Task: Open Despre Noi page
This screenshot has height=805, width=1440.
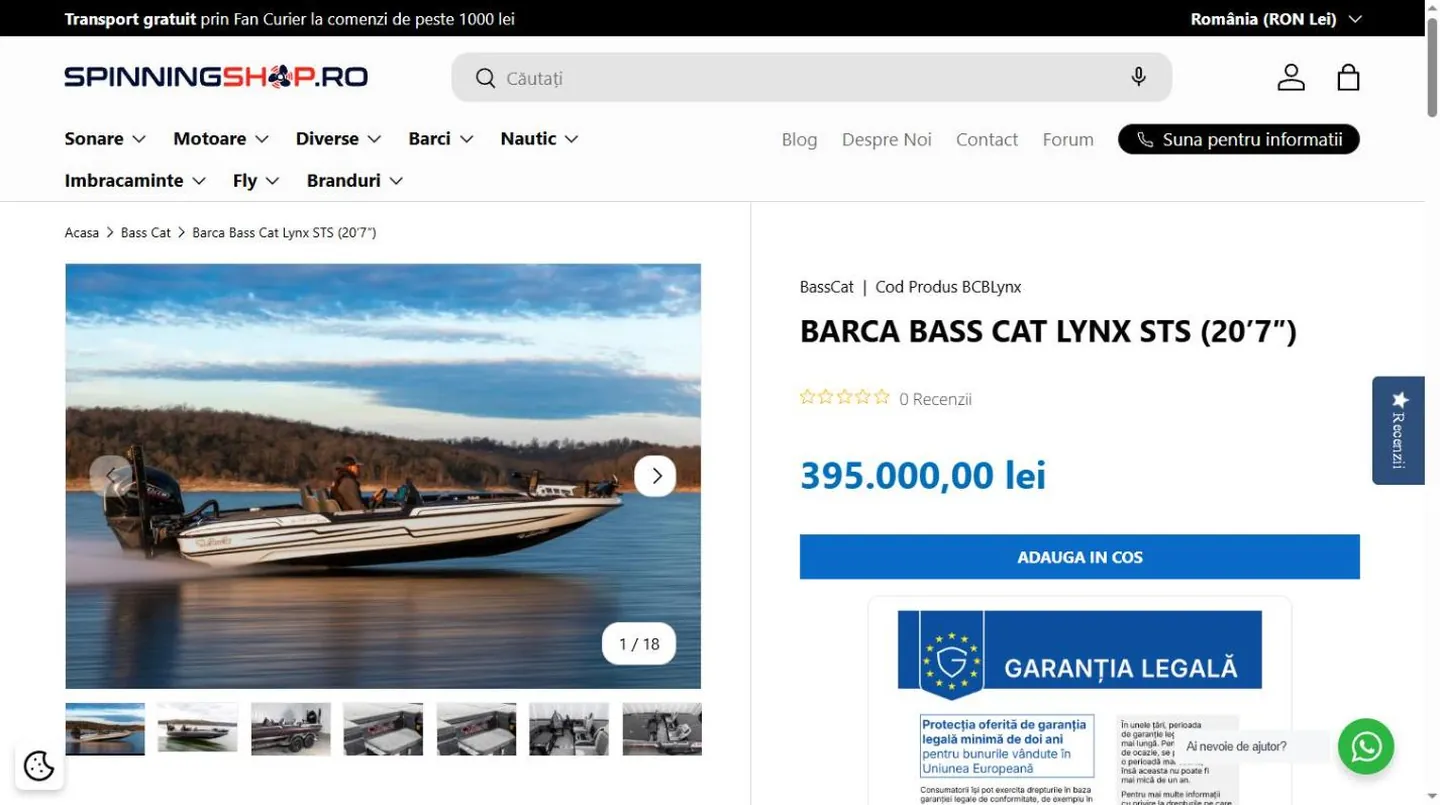Action: (886, 140)
